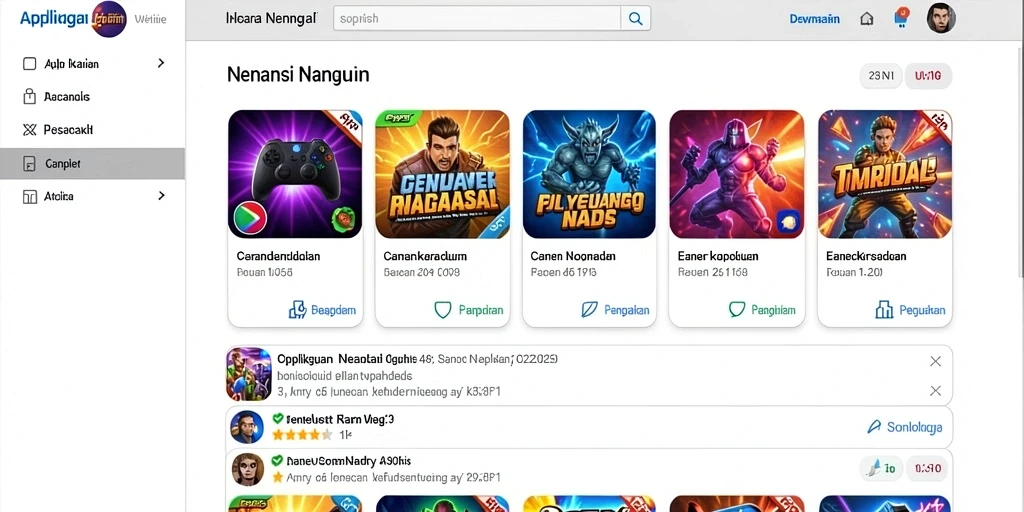Click the Aacanols lock icon
1024x512 pixels.
[29, 96]
